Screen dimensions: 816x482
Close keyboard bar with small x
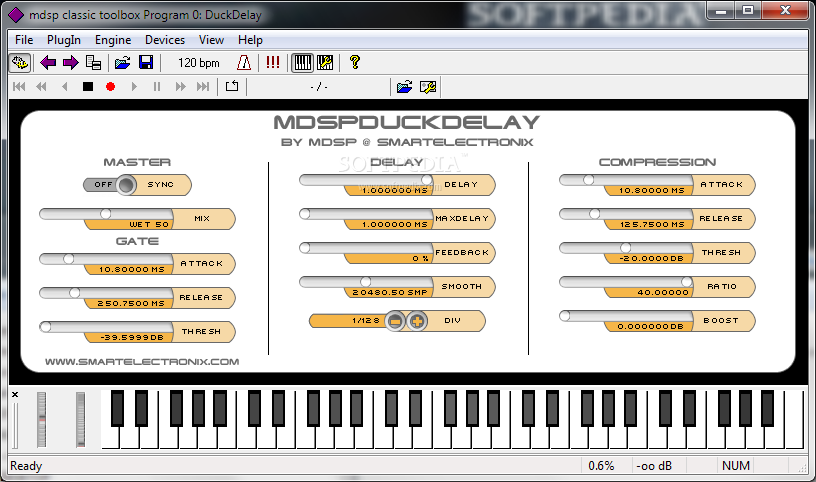pos(15,395)
